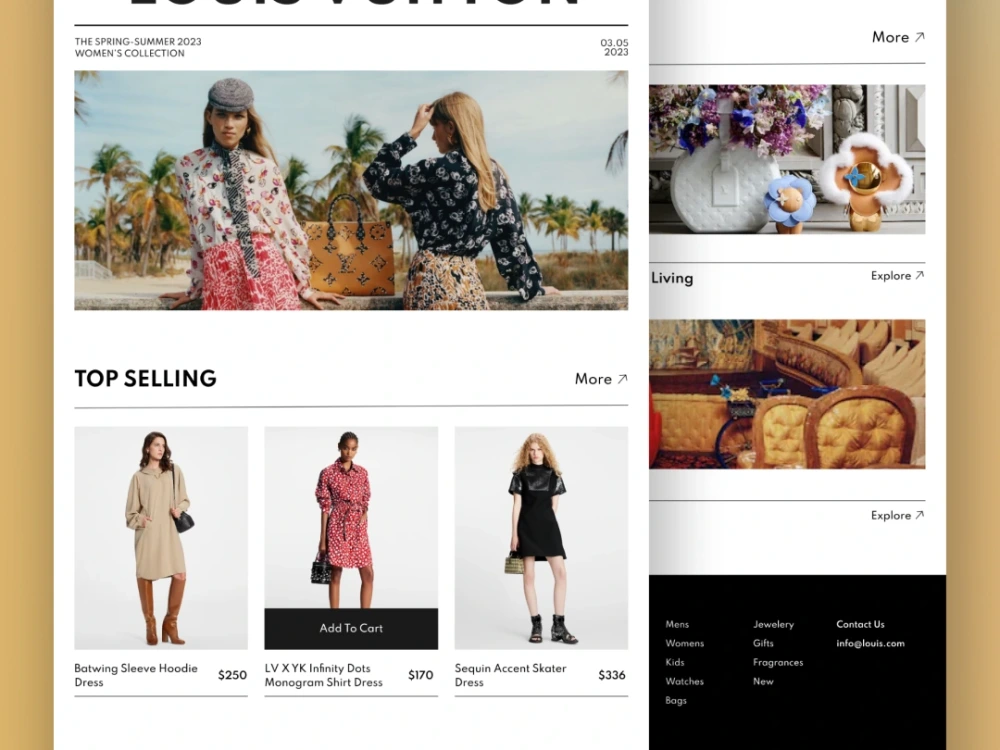This screenshot has height=750, width=1000.
Task: Open Sequin Accent Skater Dress product image
Action: [541, 538]
